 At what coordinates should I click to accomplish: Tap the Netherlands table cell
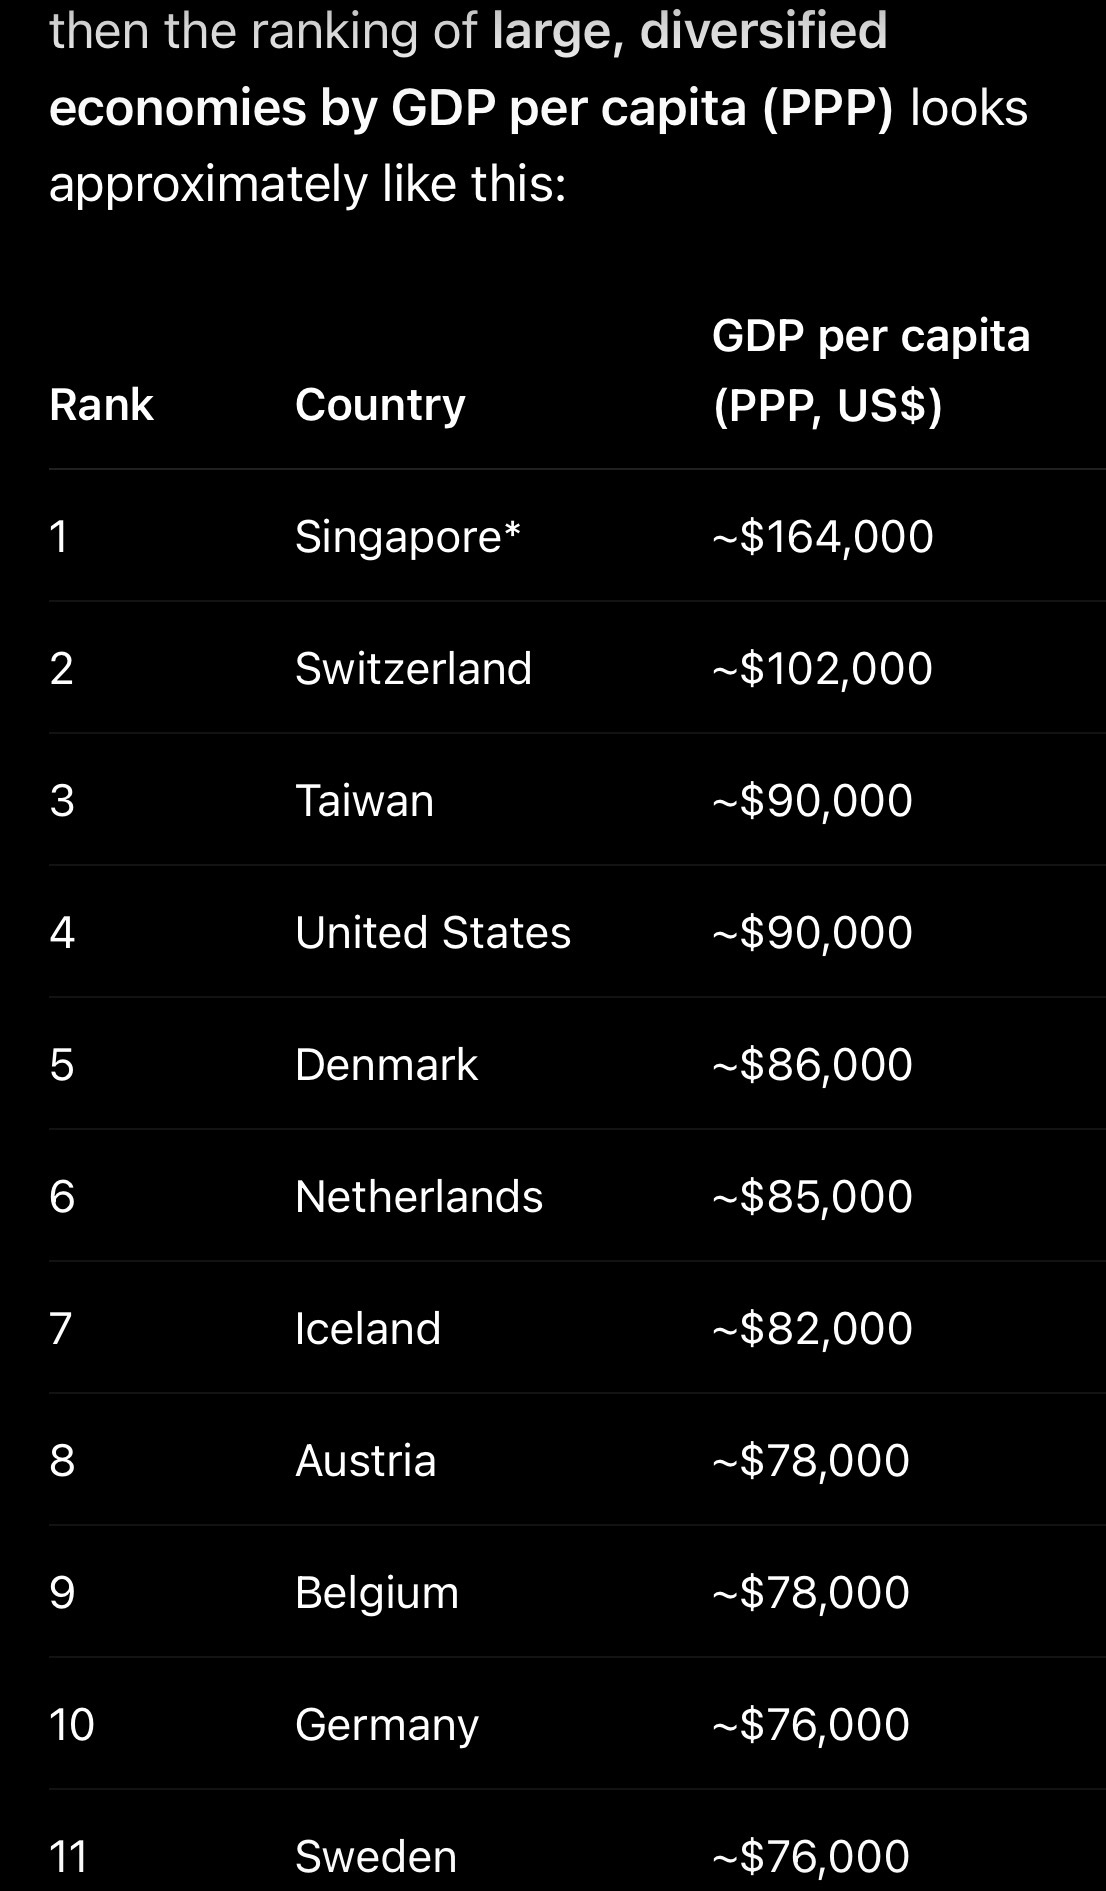pos(419,1197)
